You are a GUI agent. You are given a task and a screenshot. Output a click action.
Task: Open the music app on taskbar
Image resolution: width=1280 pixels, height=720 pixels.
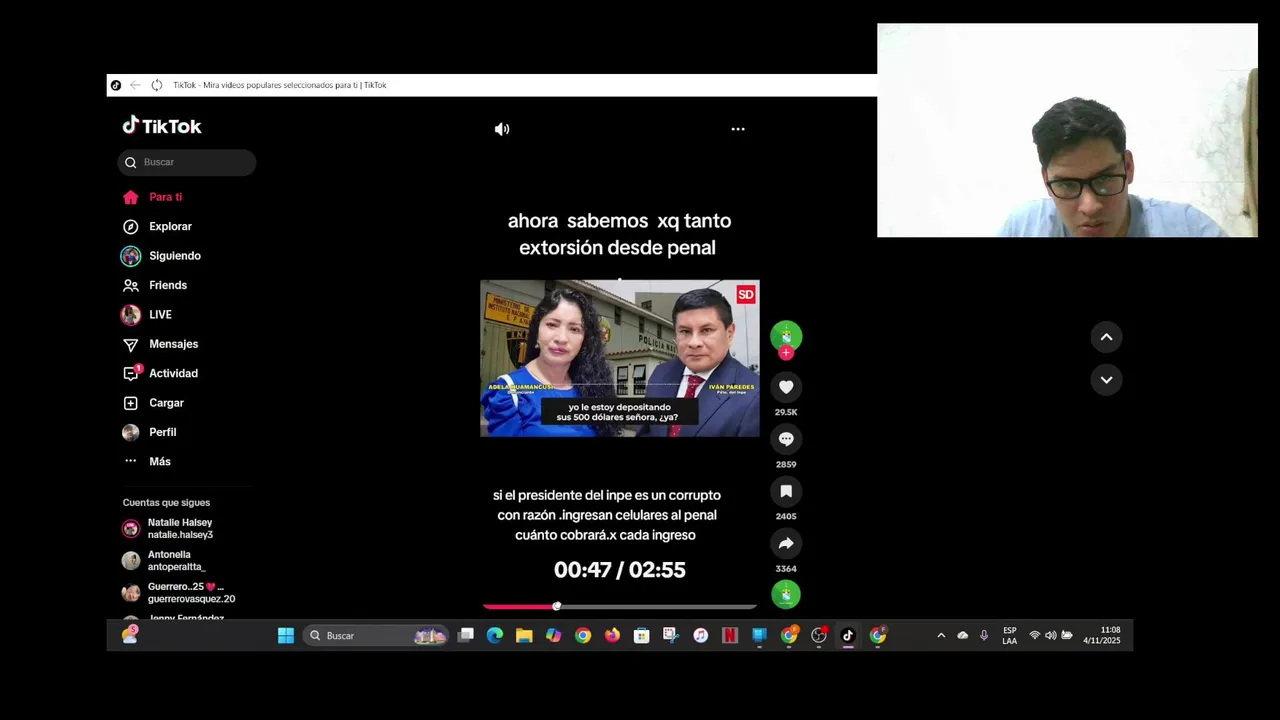(x=701, y=635)
